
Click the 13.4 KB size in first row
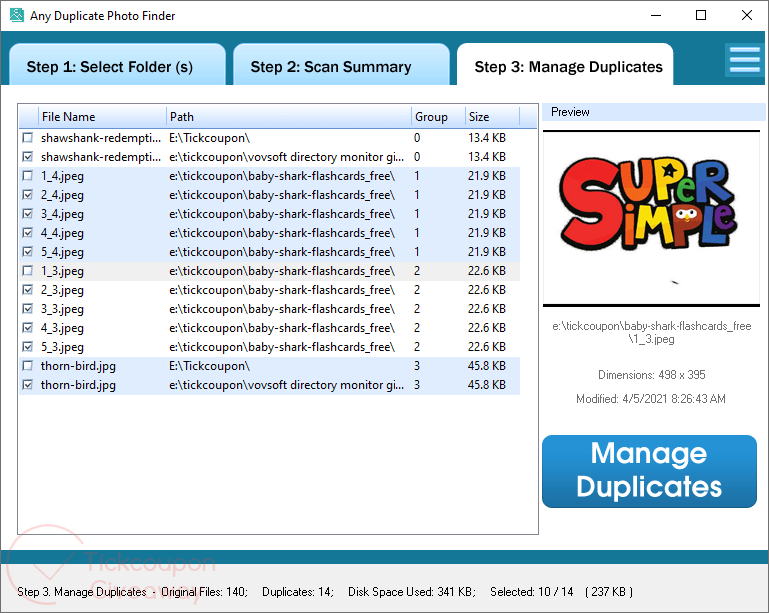[x=487, y=138]
